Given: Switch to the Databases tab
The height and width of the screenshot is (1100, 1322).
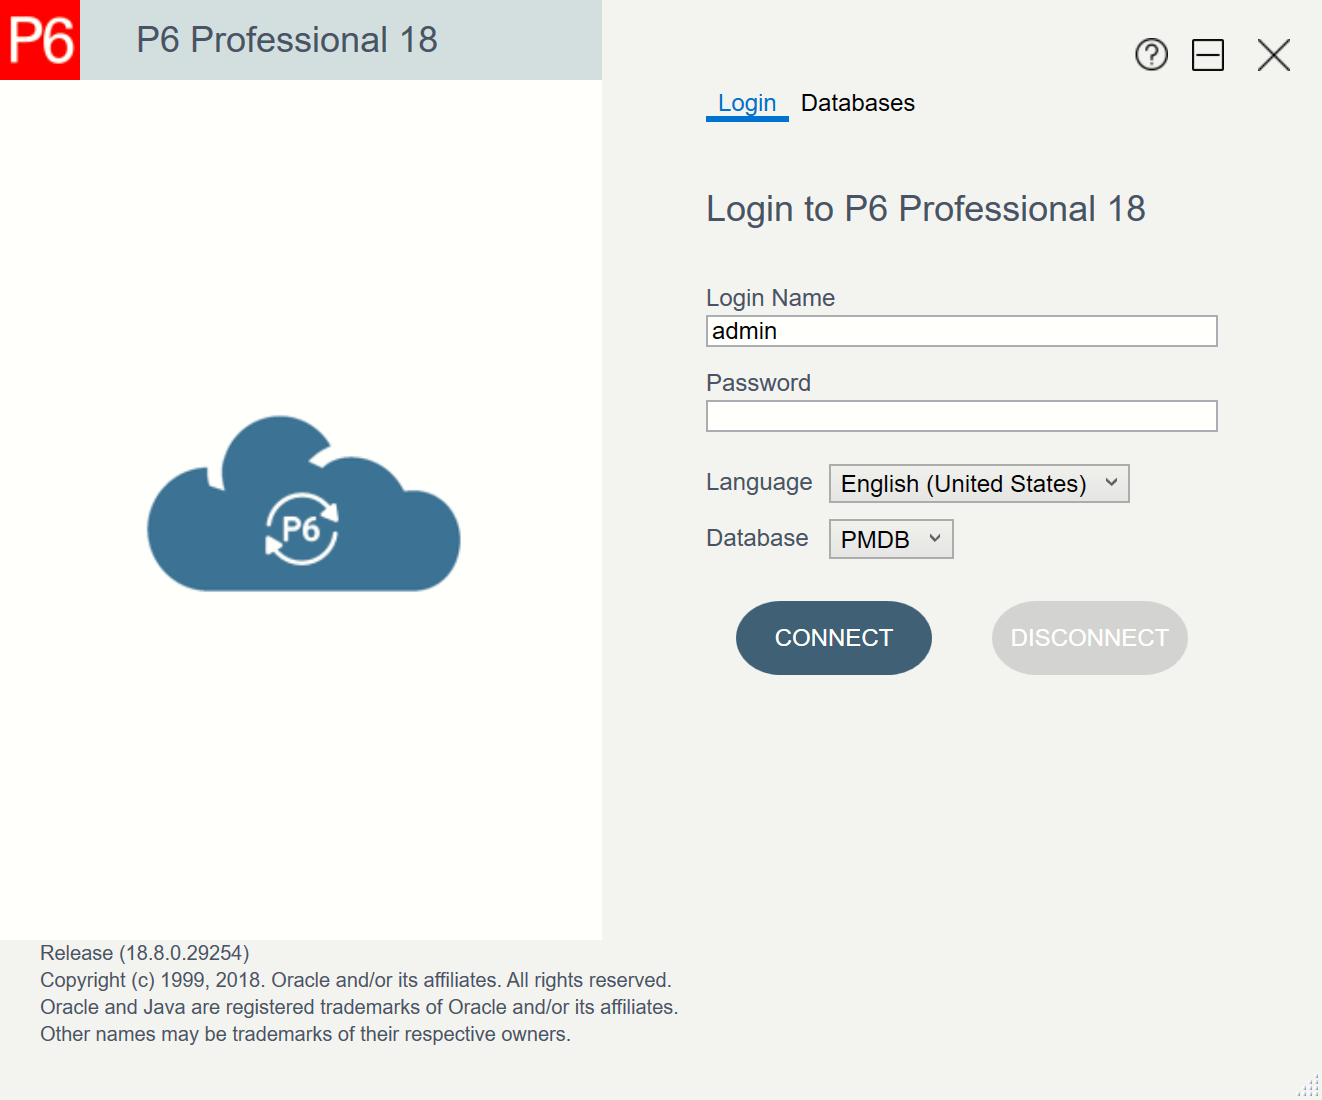Looking at the screenshot, I should pyautogui.click(x=857, y=102).
